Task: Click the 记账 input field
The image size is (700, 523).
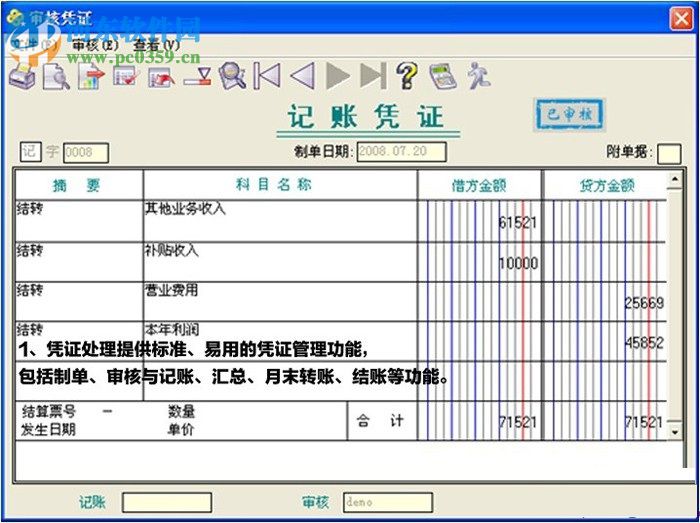Action: coord(167,502)
